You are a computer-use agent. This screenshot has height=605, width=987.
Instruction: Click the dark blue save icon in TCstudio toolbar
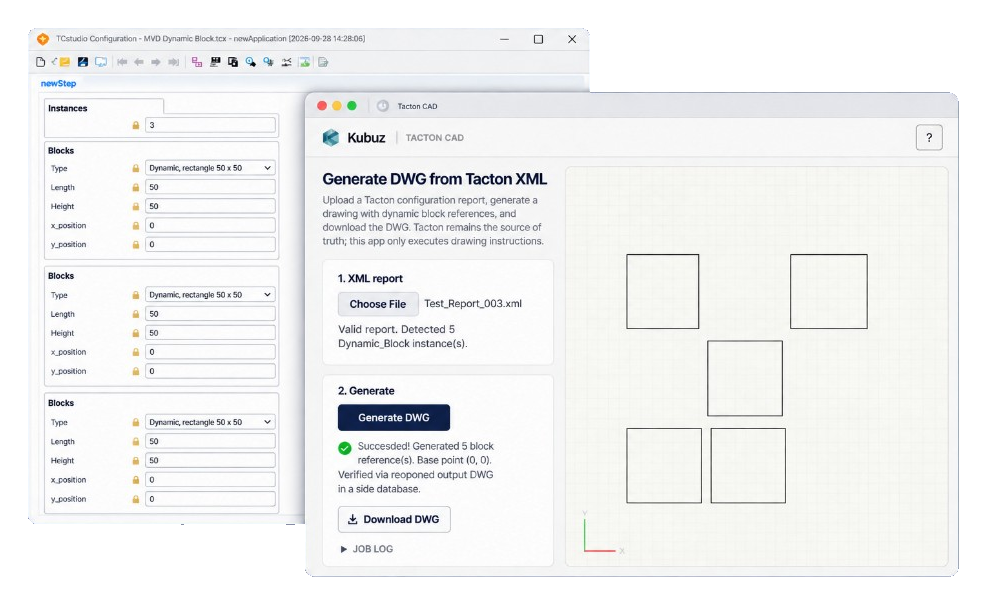pos(82,62)
